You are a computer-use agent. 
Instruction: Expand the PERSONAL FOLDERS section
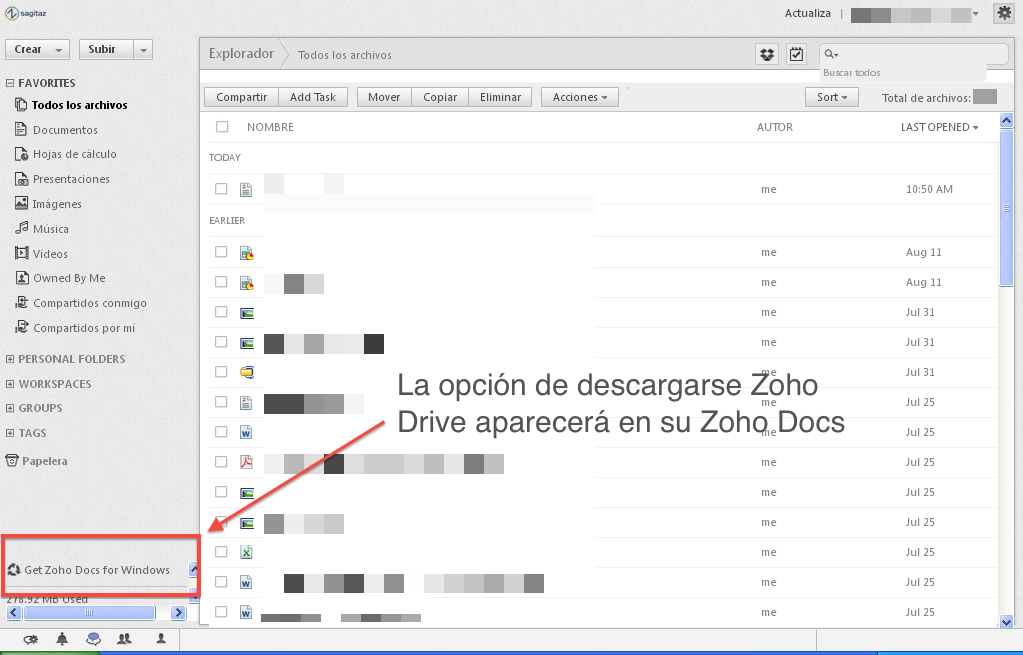point(65,359)
